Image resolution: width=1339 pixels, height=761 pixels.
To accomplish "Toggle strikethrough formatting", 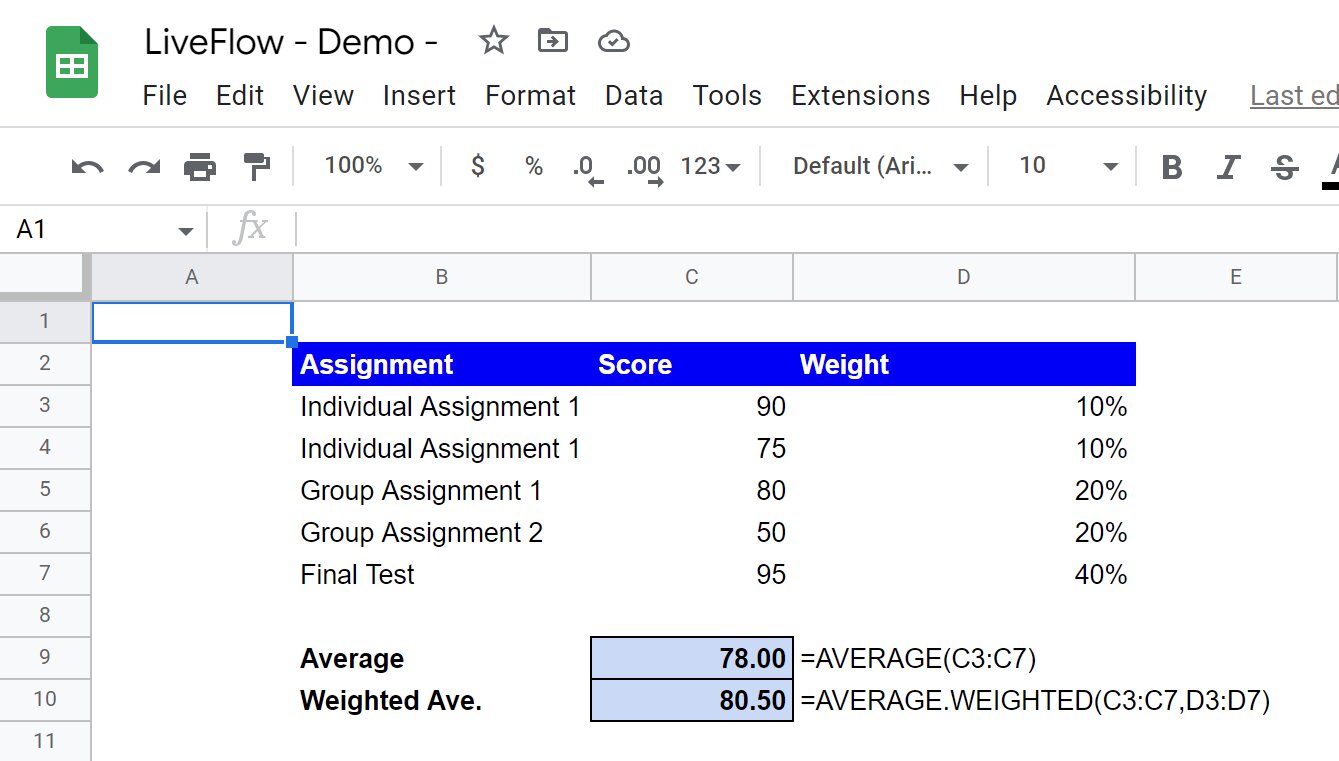I will (x=1284, y=167).
